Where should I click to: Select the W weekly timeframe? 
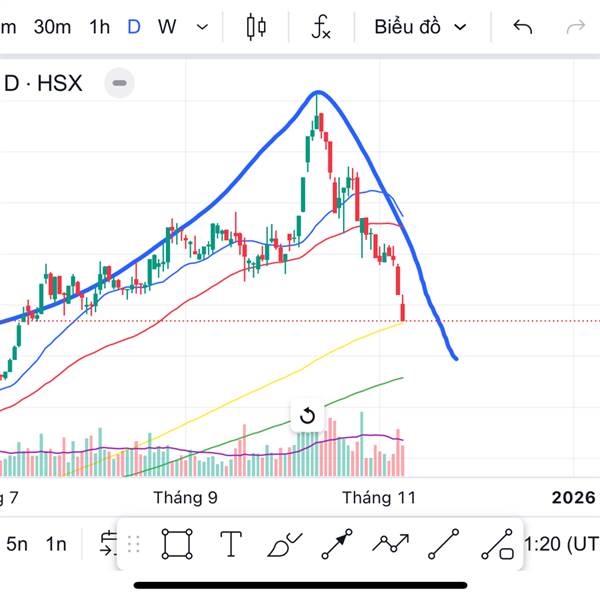[x=167, y=27]
